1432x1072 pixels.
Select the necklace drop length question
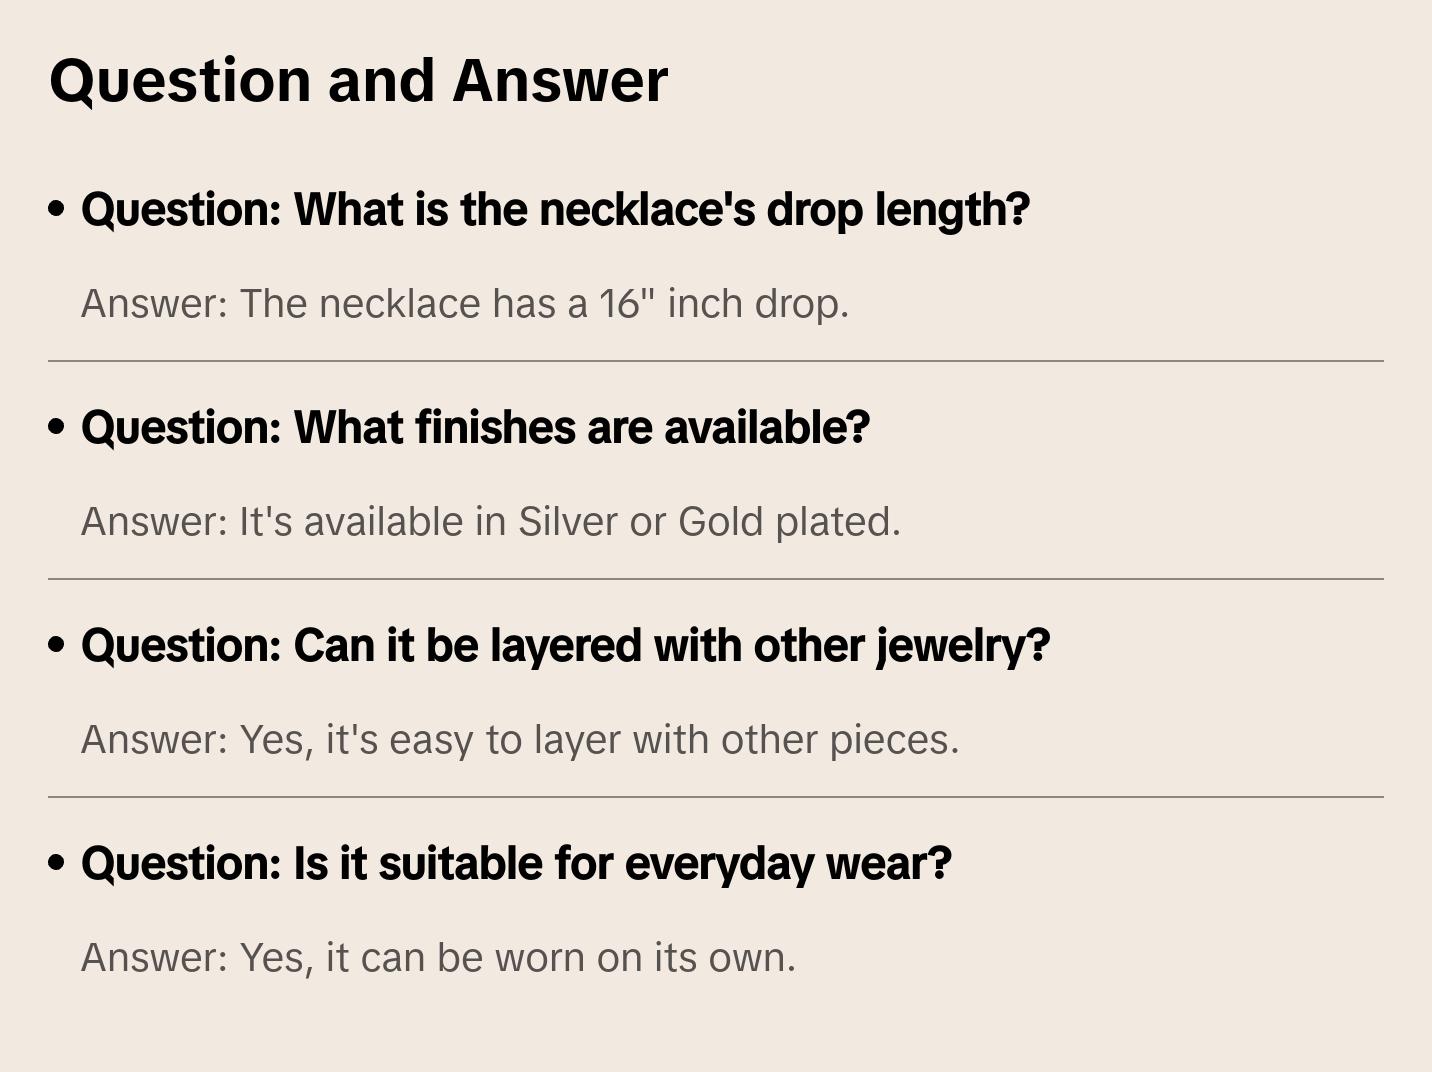point(555,210)
